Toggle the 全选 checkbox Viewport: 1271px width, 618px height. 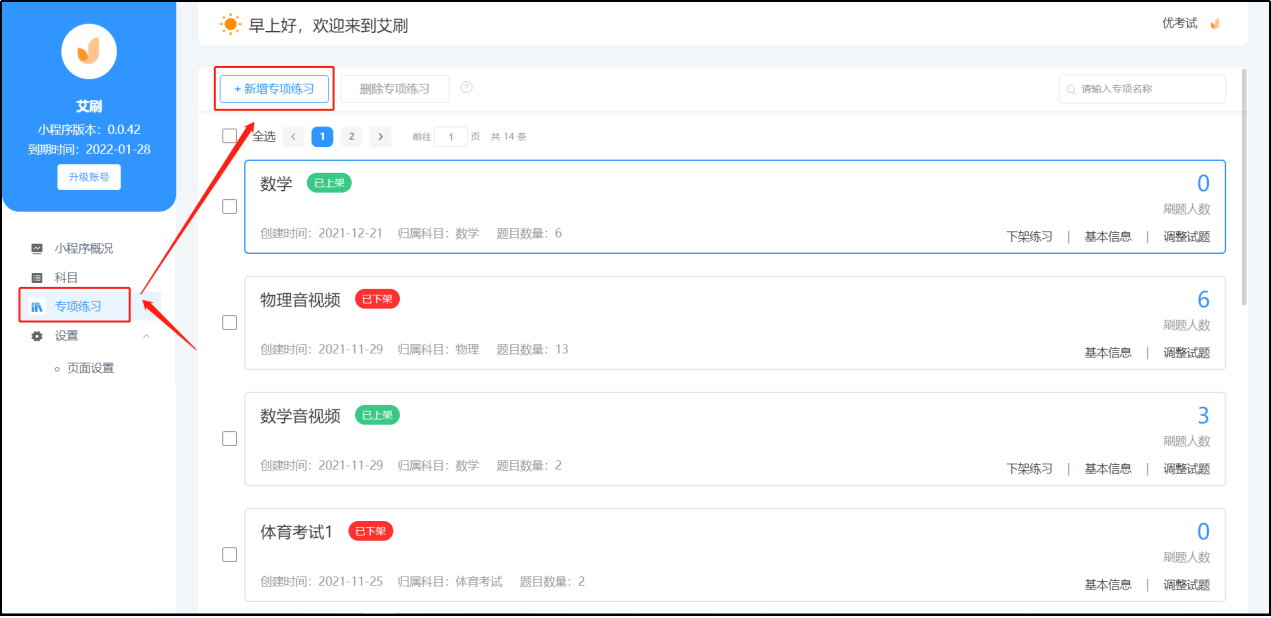230,136
